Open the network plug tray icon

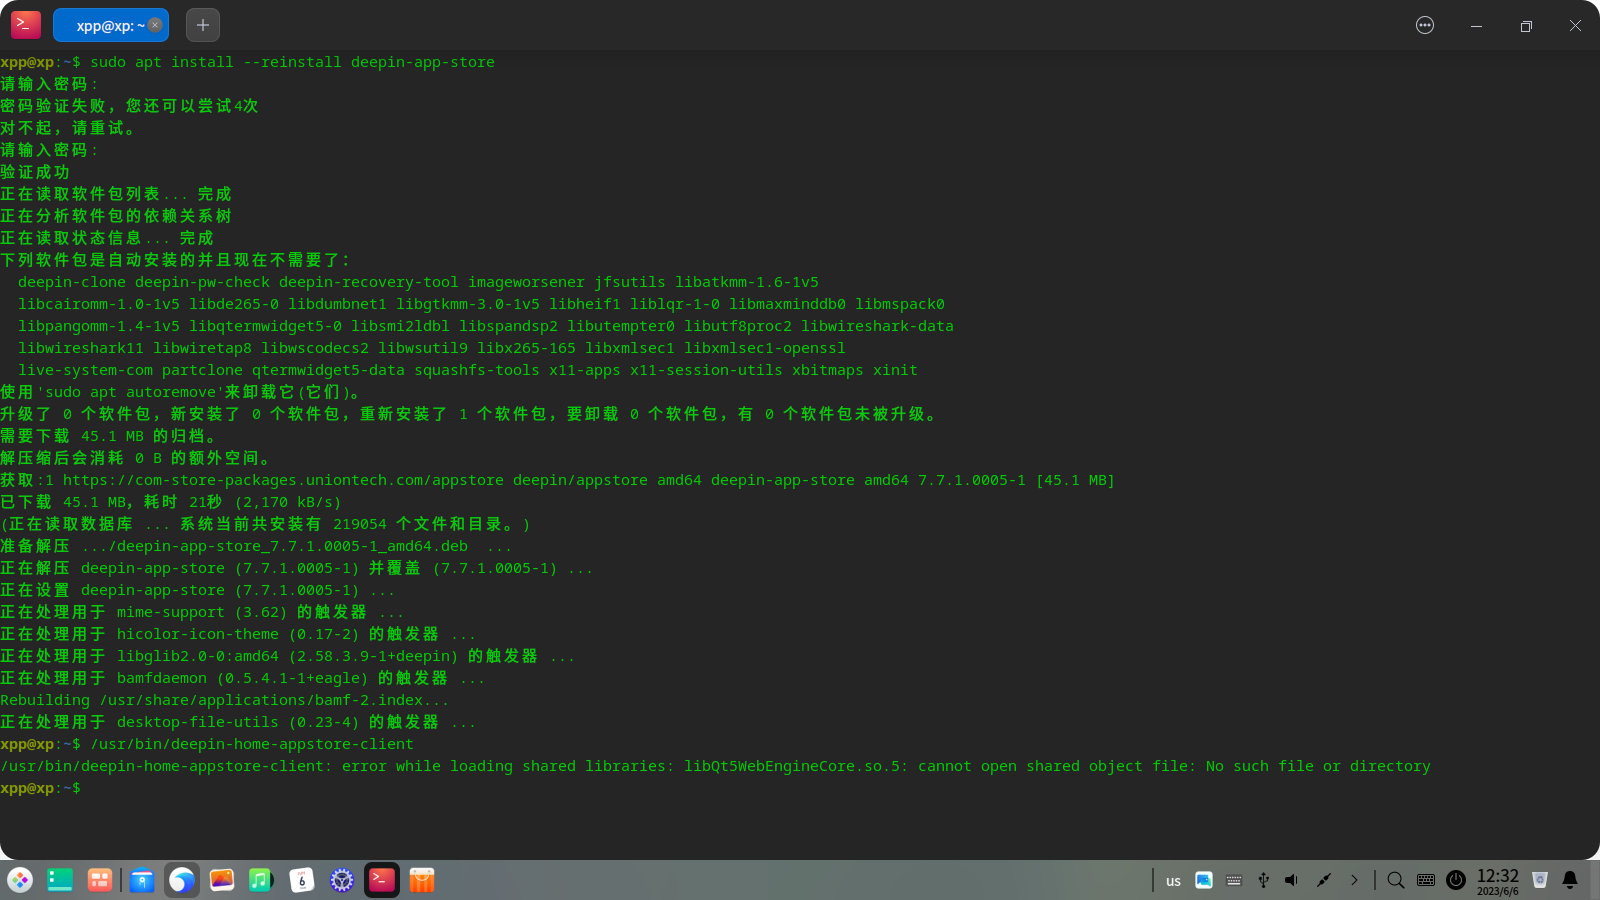click(1324, 880)
